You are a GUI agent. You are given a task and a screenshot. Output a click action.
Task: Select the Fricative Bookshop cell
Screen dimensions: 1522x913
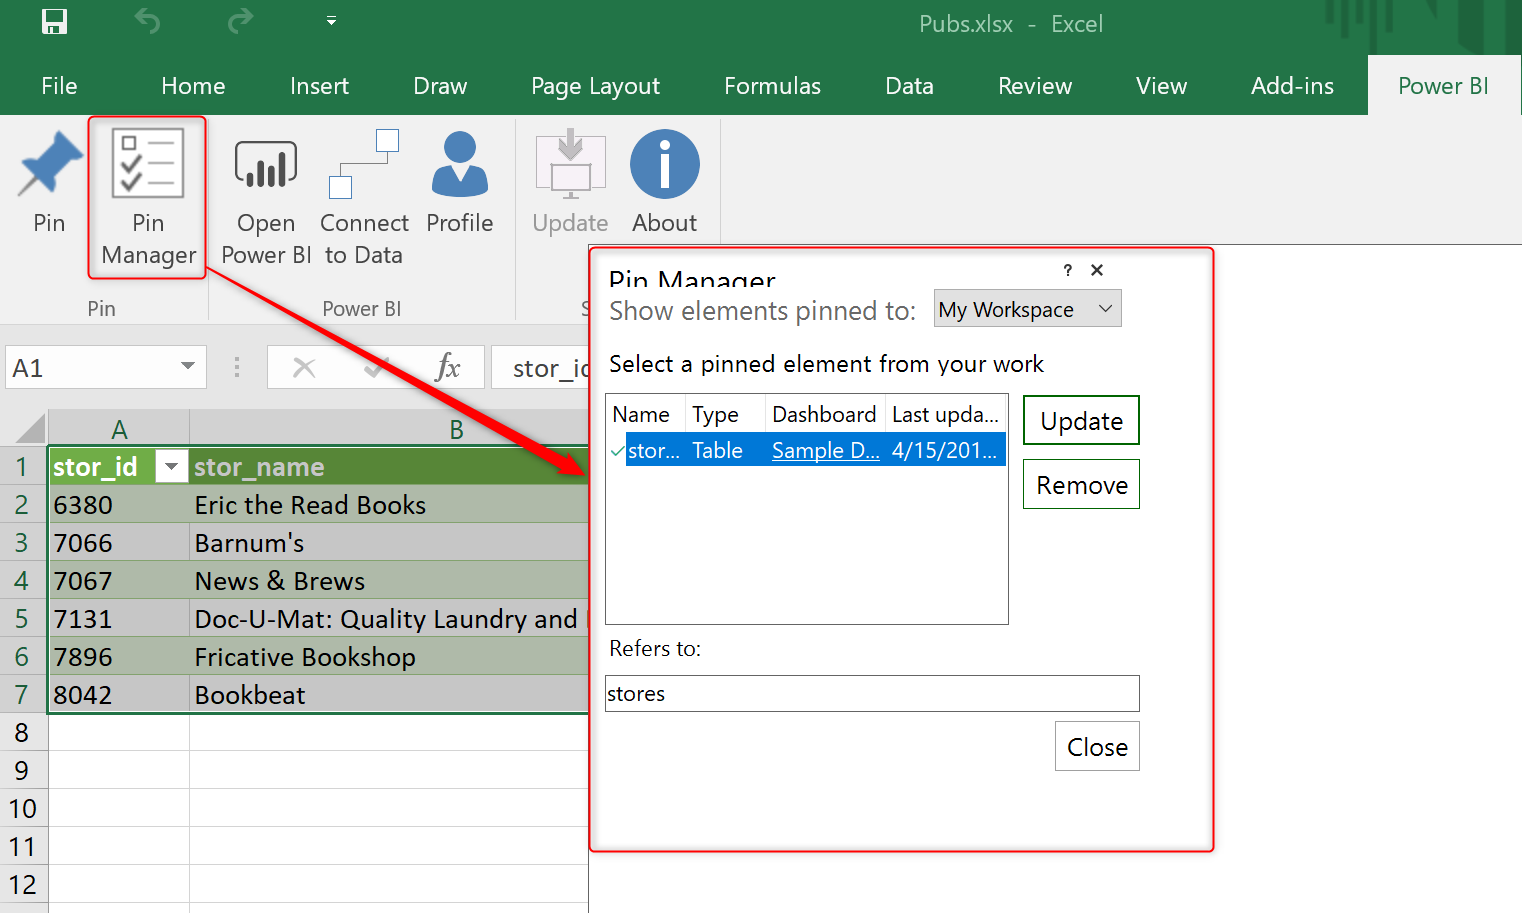(389, 657)
